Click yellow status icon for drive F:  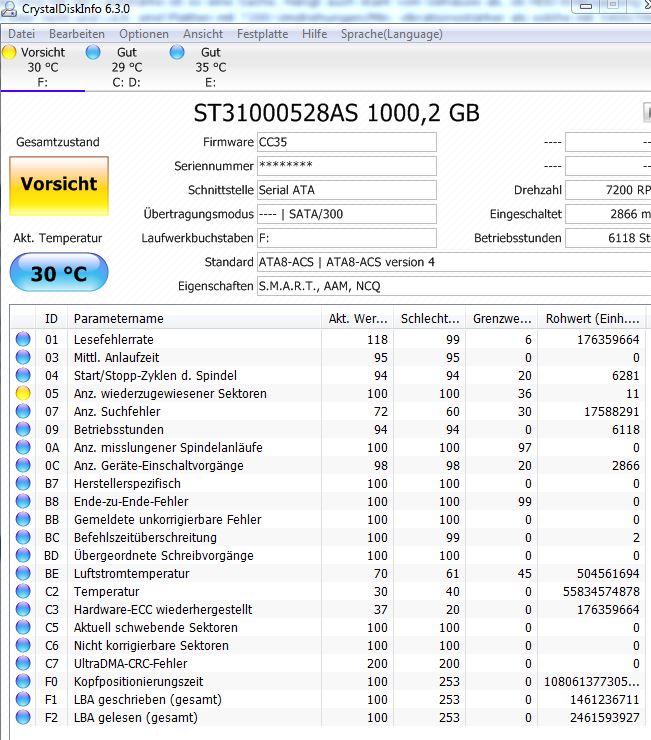[x=9, y=52]
